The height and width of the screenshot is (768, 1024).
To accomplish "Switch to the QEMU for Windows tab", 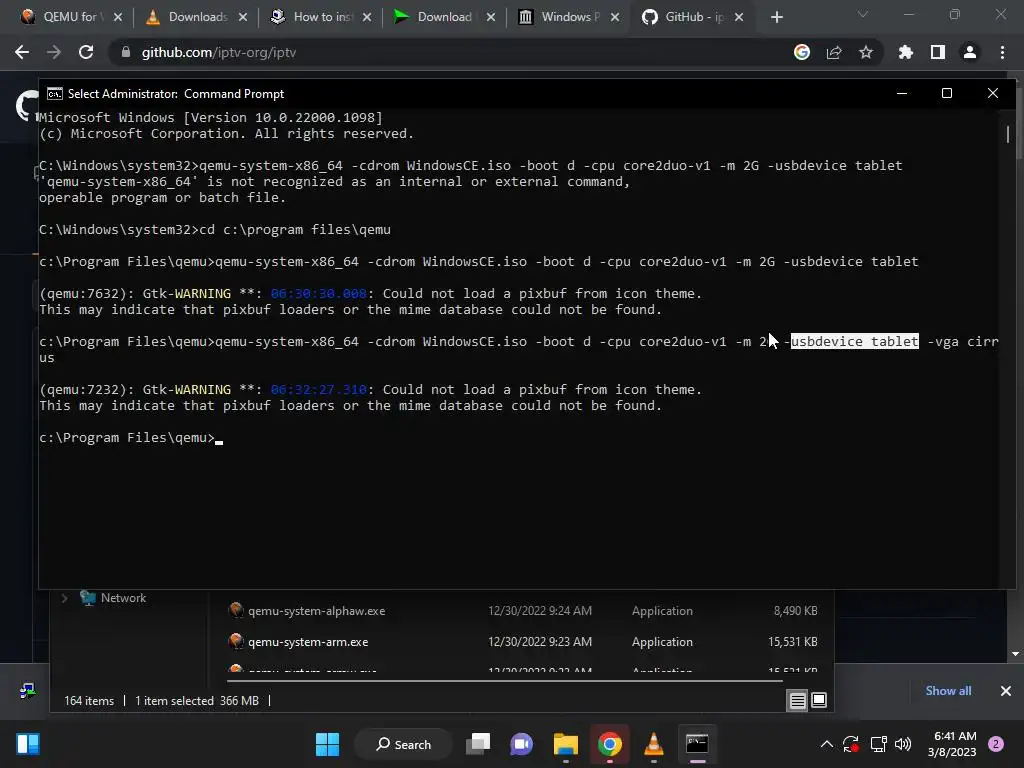I will click(x=63, y=17).
